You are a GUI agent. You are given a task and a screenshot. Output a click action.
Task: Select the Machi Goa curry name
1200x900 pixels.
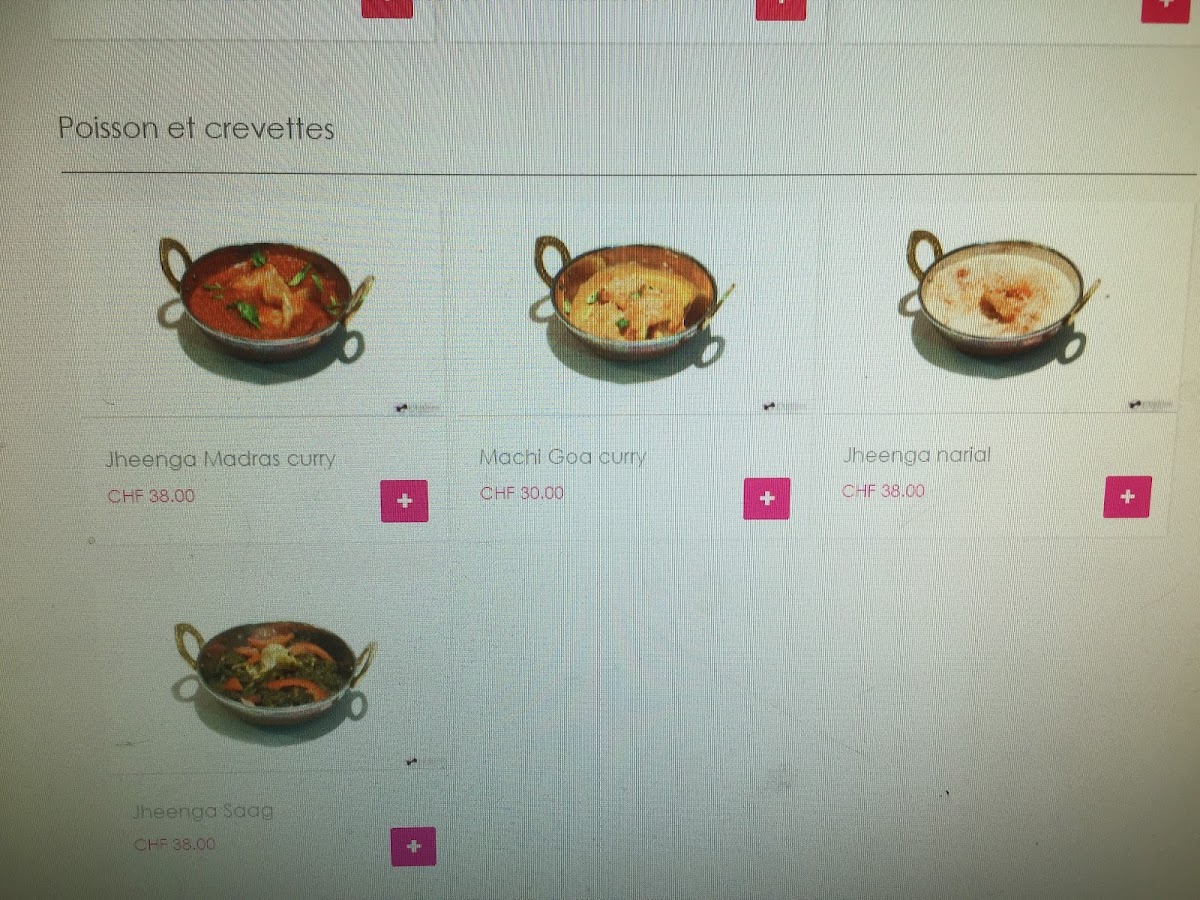coord(563,457)
